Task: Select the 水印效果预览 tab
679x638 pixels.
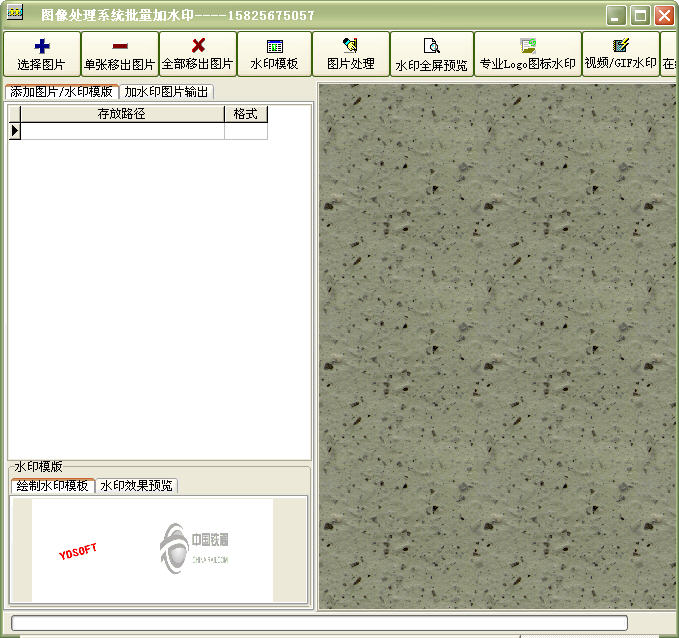Action: [136, 486]
